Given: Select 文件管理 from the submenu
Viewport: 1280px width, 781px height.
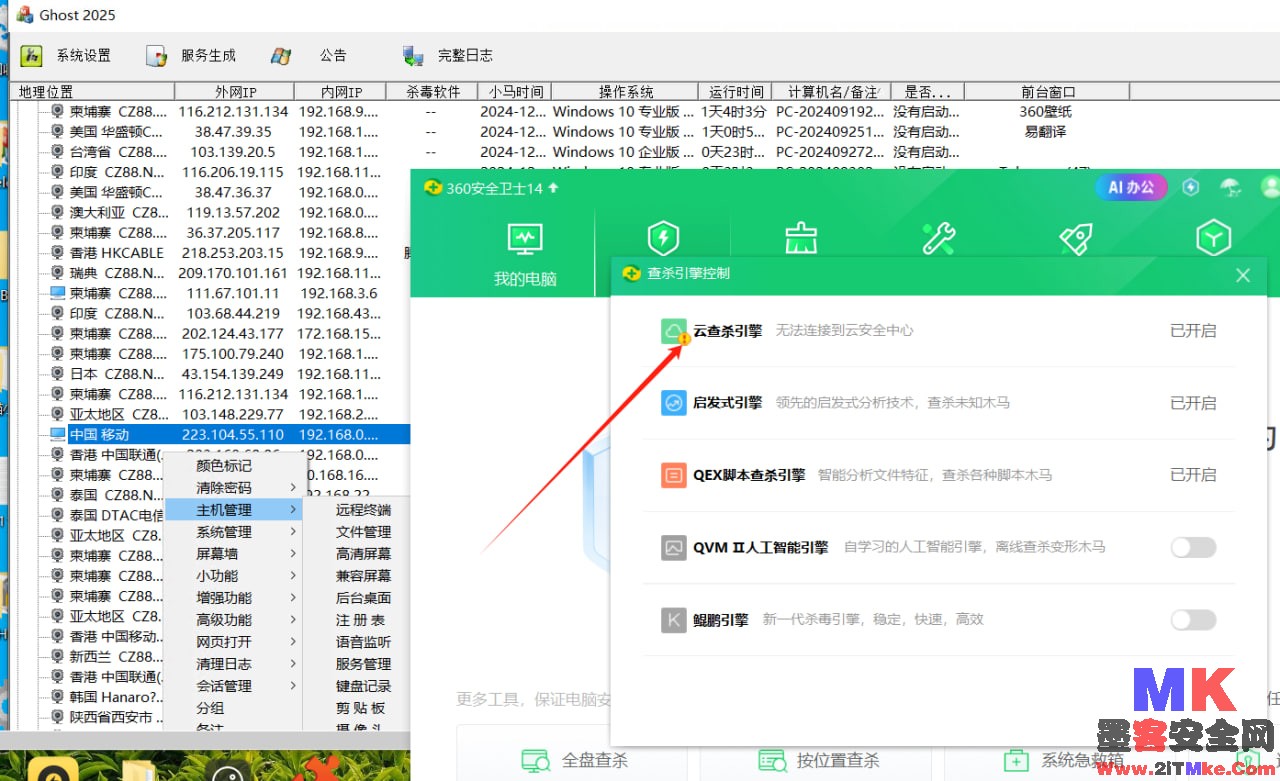Looking at the screenshot, I should click(363, 532).
